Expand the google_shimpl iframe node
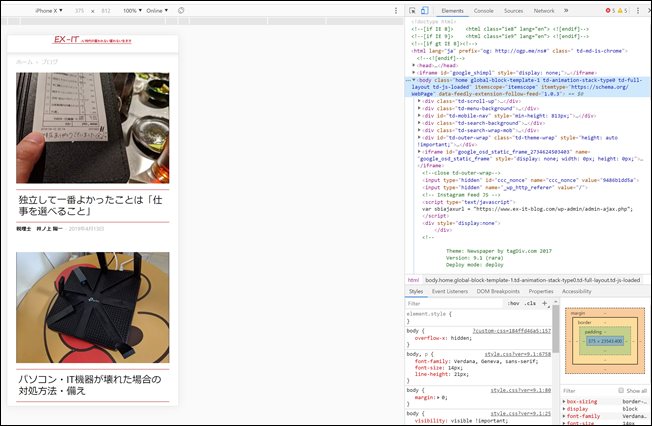 pyautogui.click(x=414, y=72)
